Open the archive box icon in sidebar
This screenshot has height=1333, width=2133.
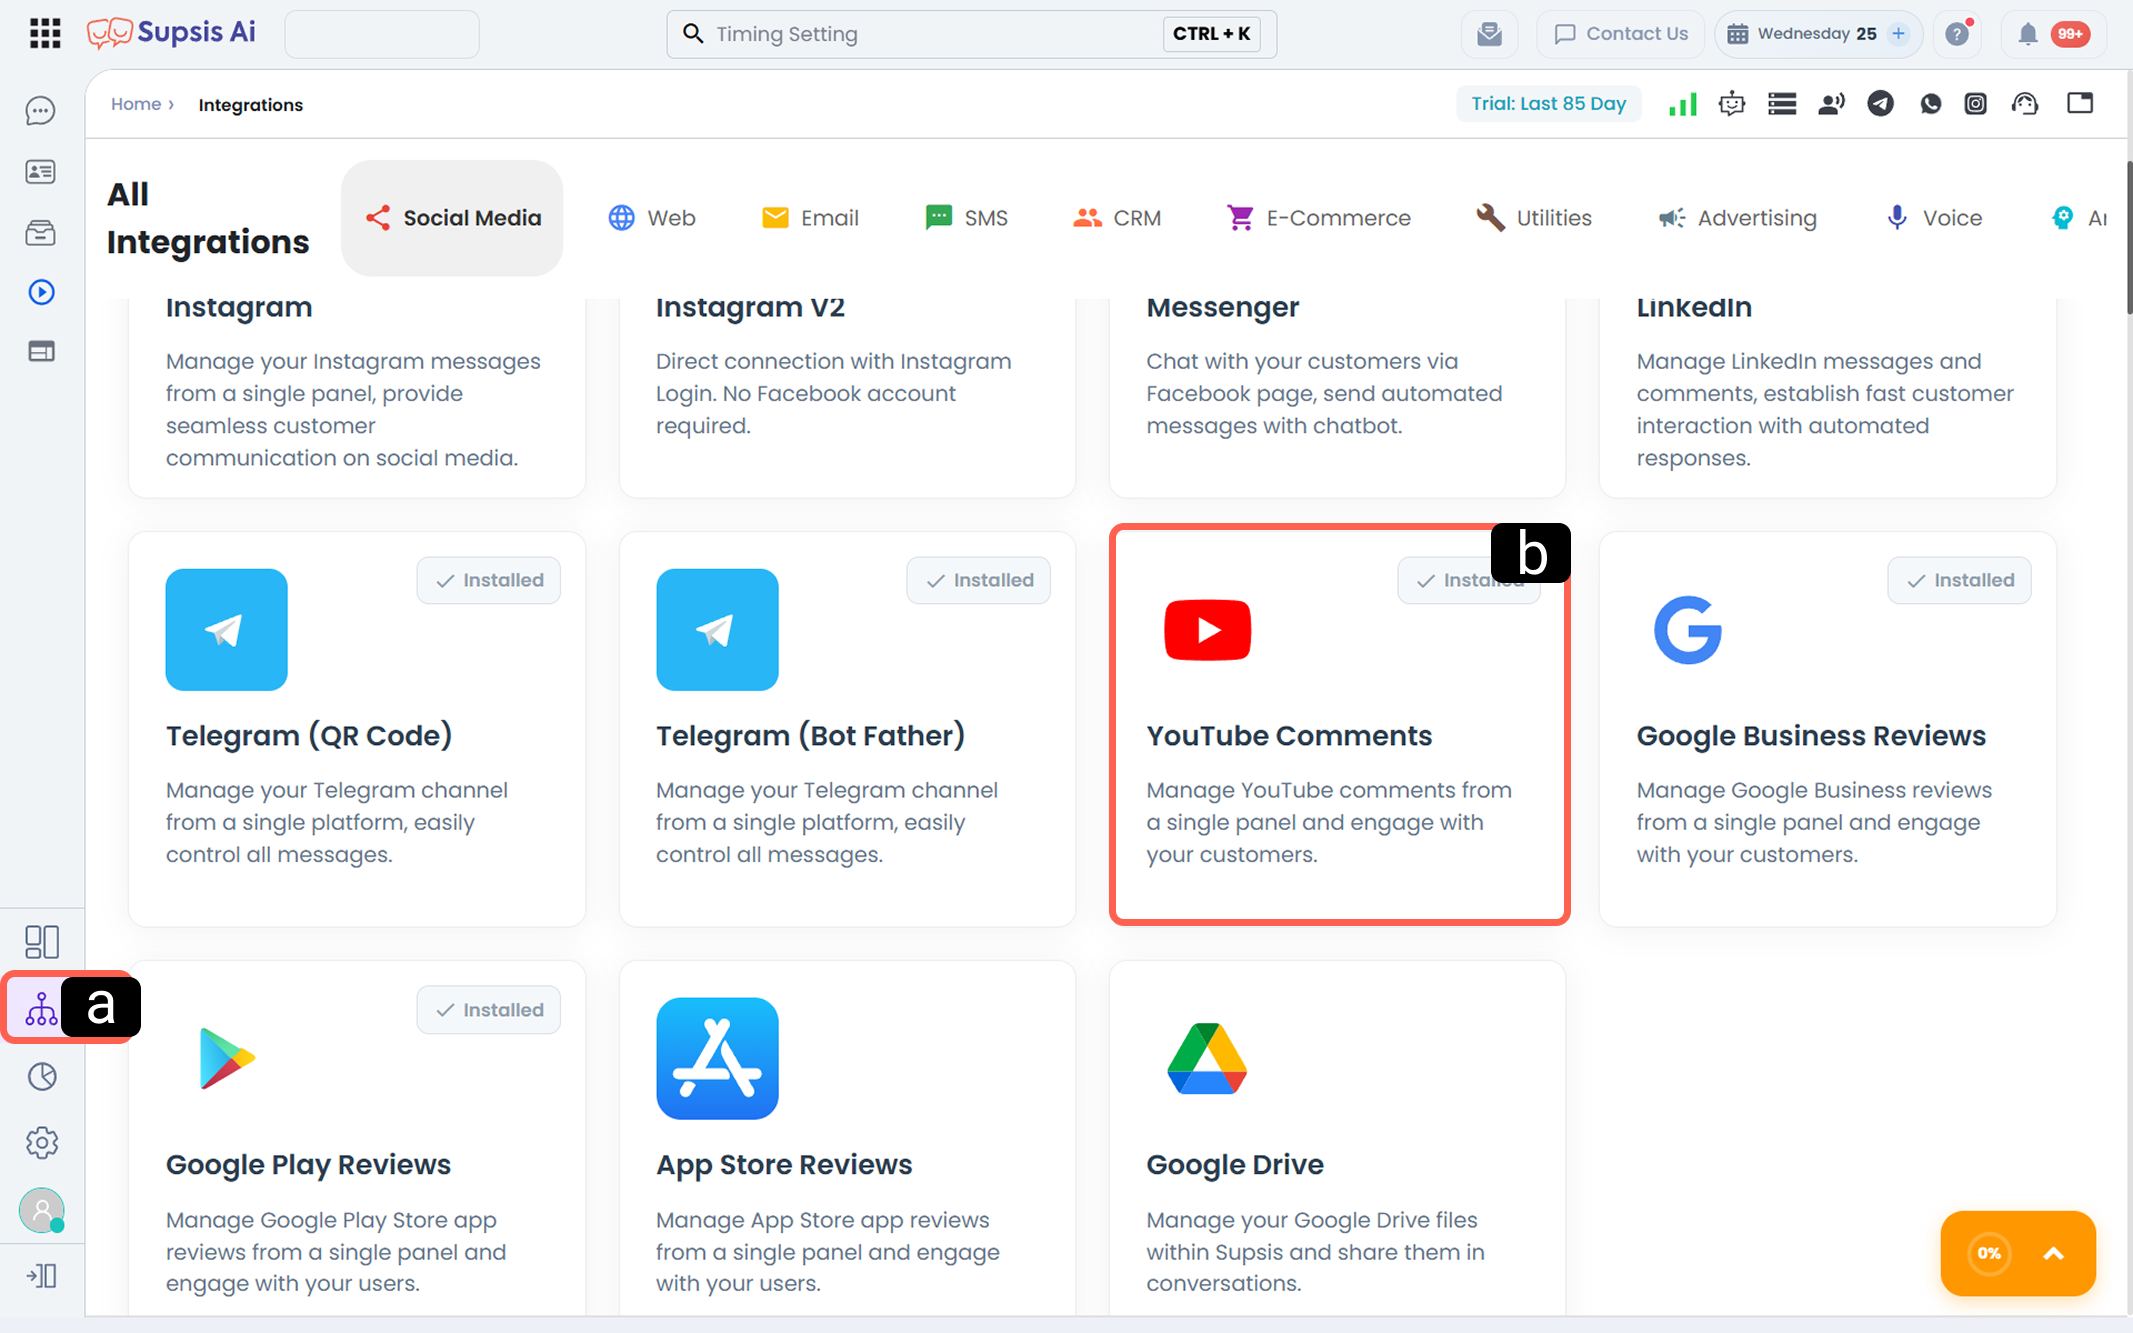point(41,233)
